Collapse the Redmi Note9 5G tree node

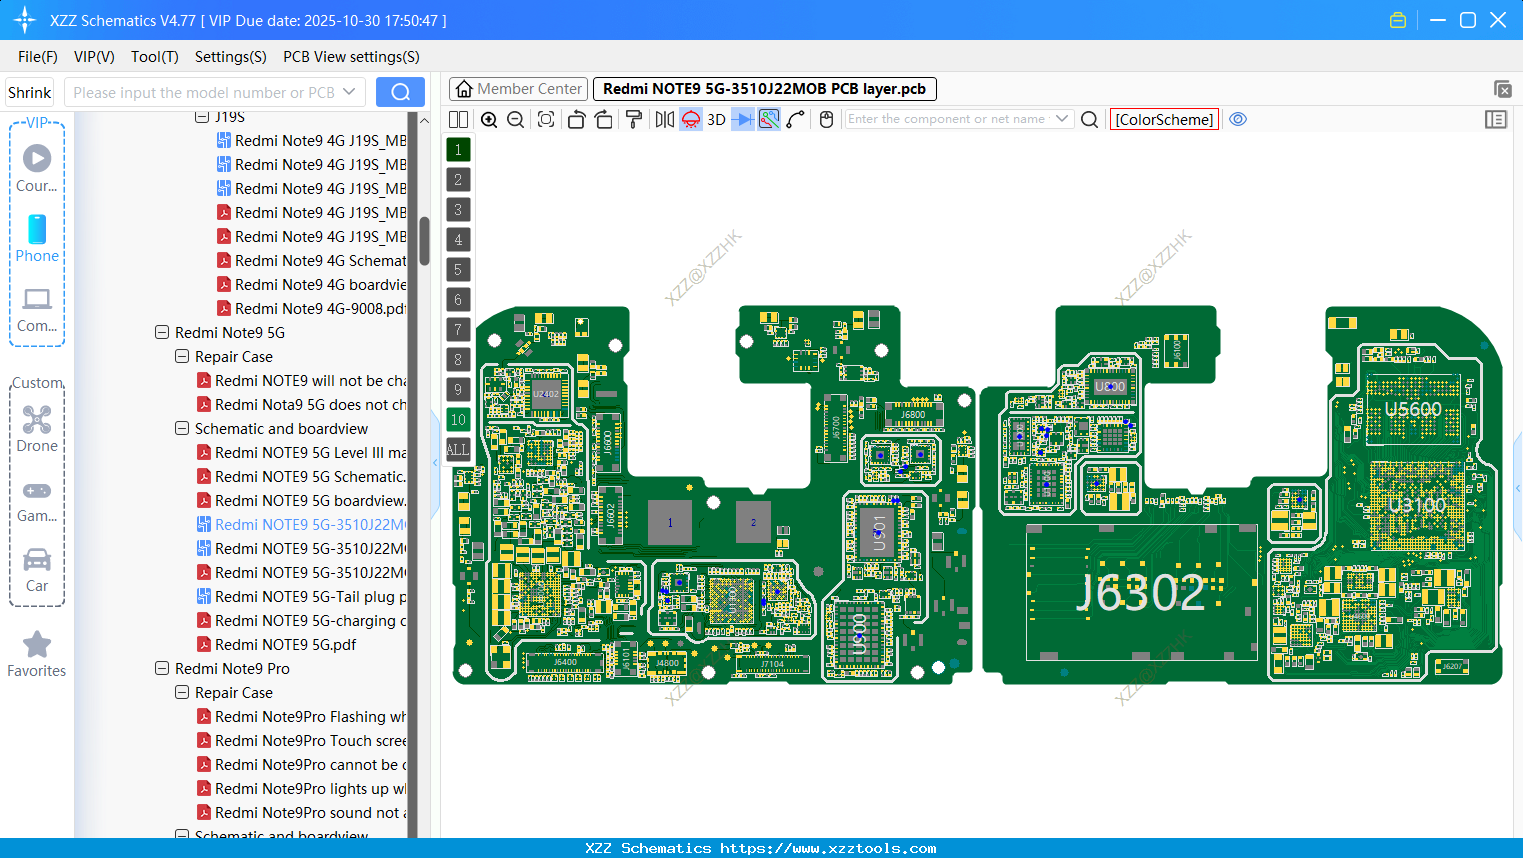coord(161,332)
